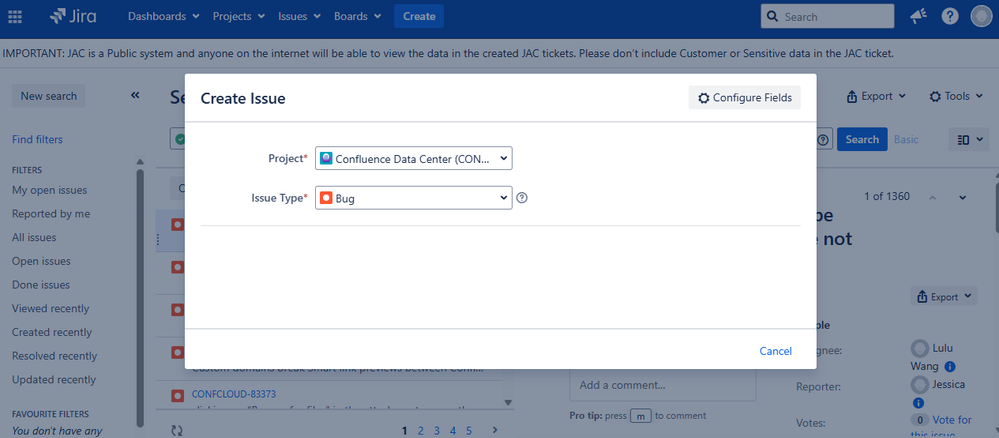The image size is (999, 438).
Task: Open the Help question mark icon
Action: click(950, 17)
